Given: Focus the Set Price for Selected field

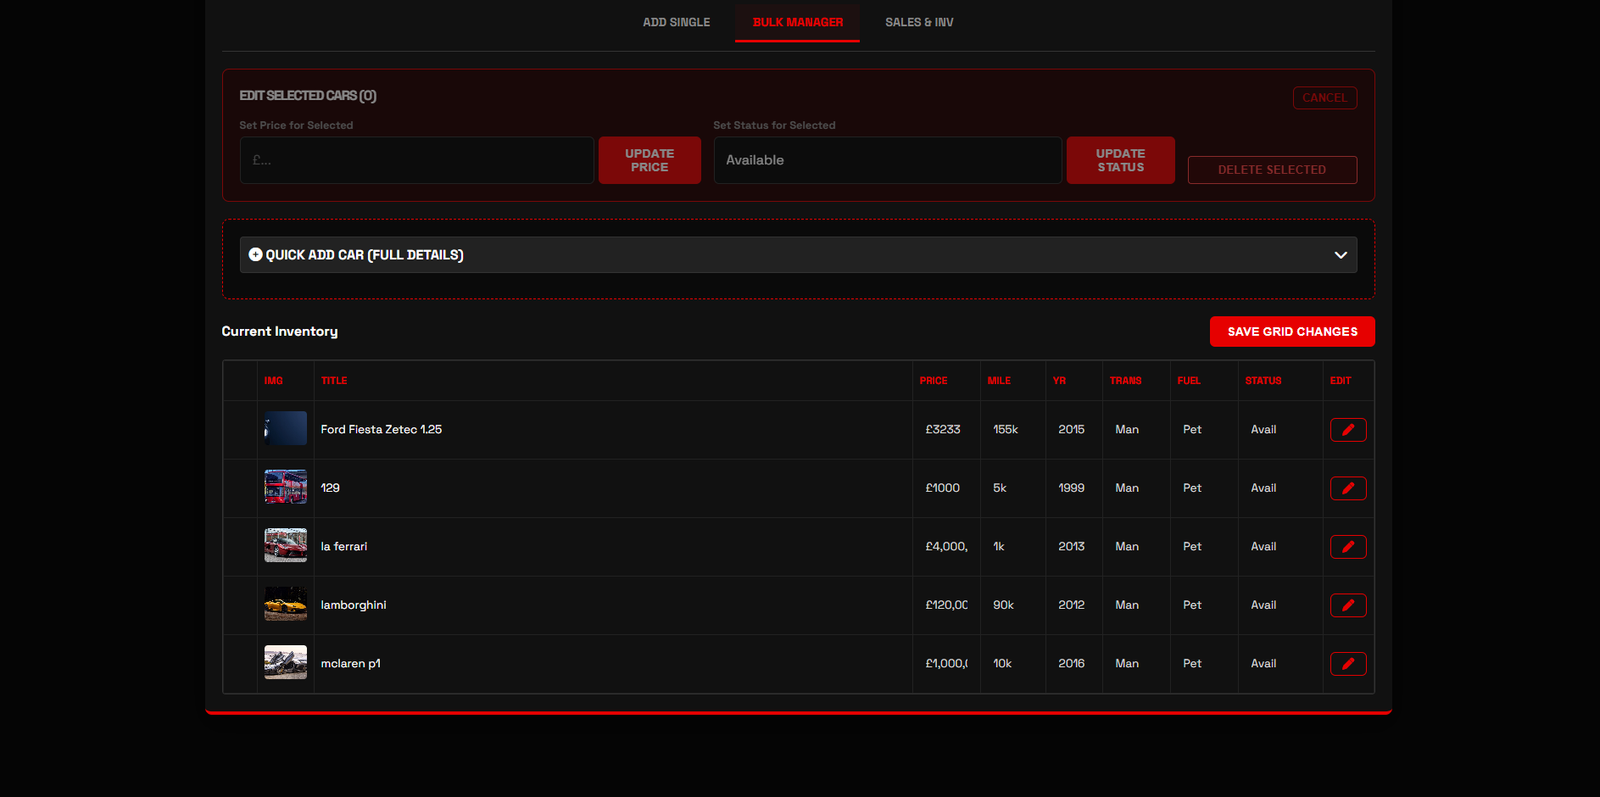Looking at the screenshot, I should [417, 160].
